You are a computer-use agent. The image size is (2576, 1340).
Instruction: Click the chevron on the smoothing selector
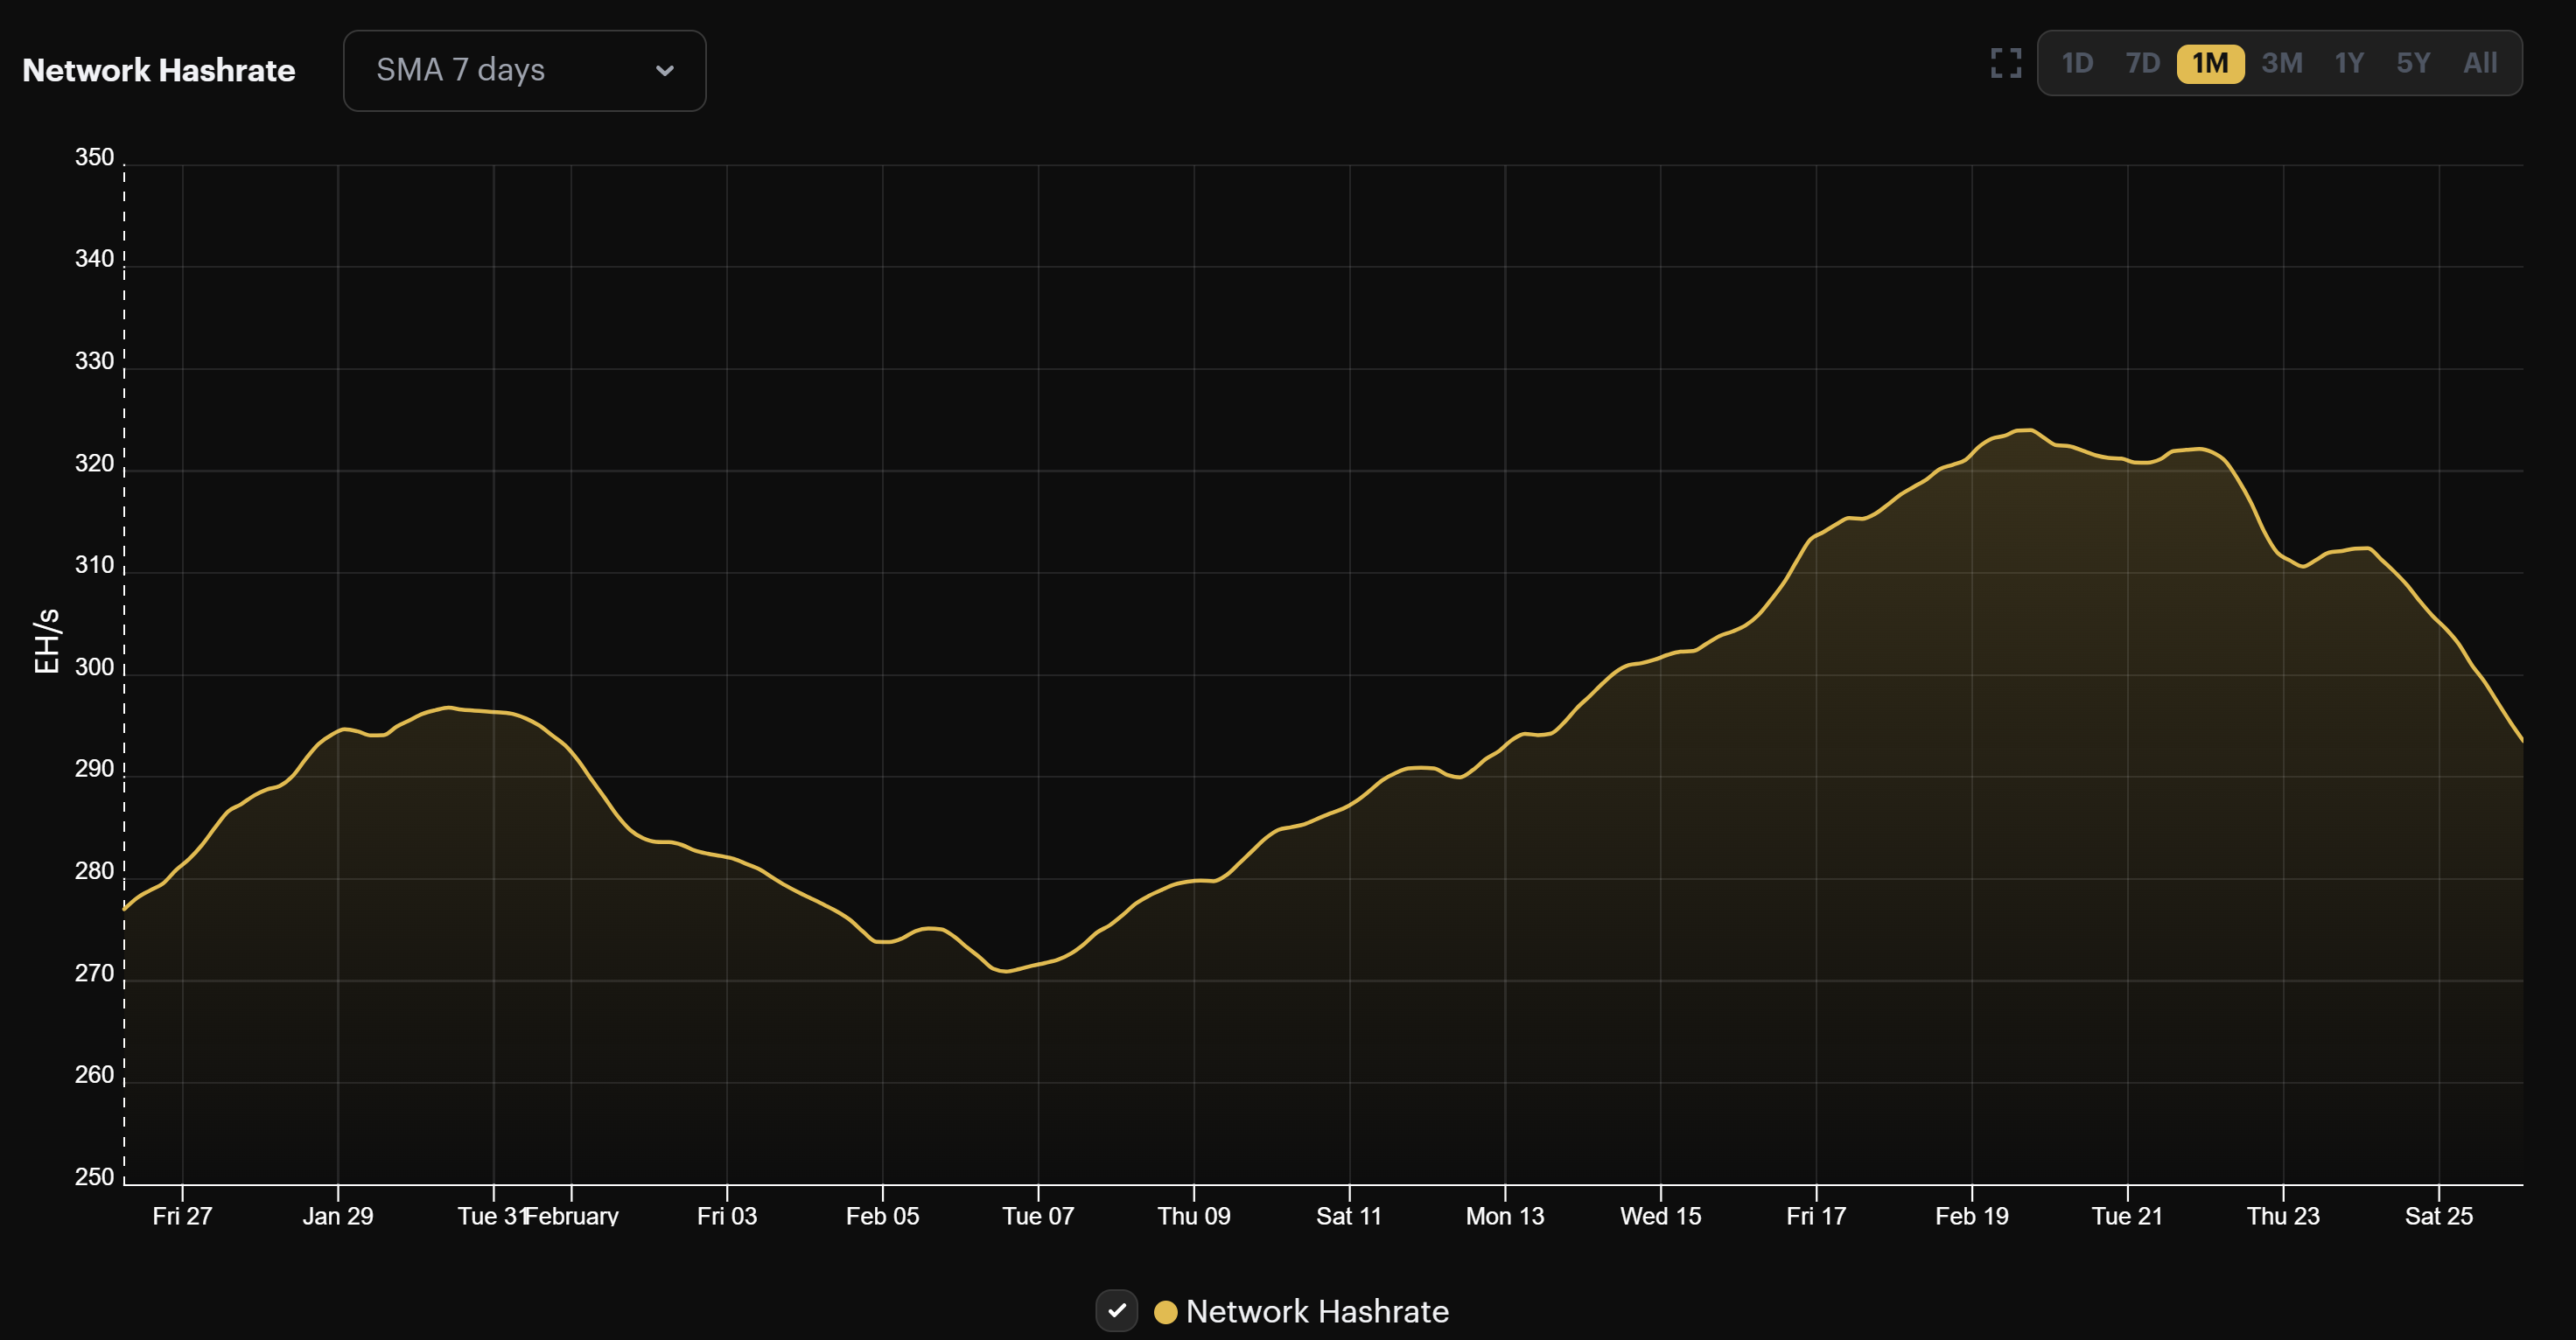[x=666, y=70]
